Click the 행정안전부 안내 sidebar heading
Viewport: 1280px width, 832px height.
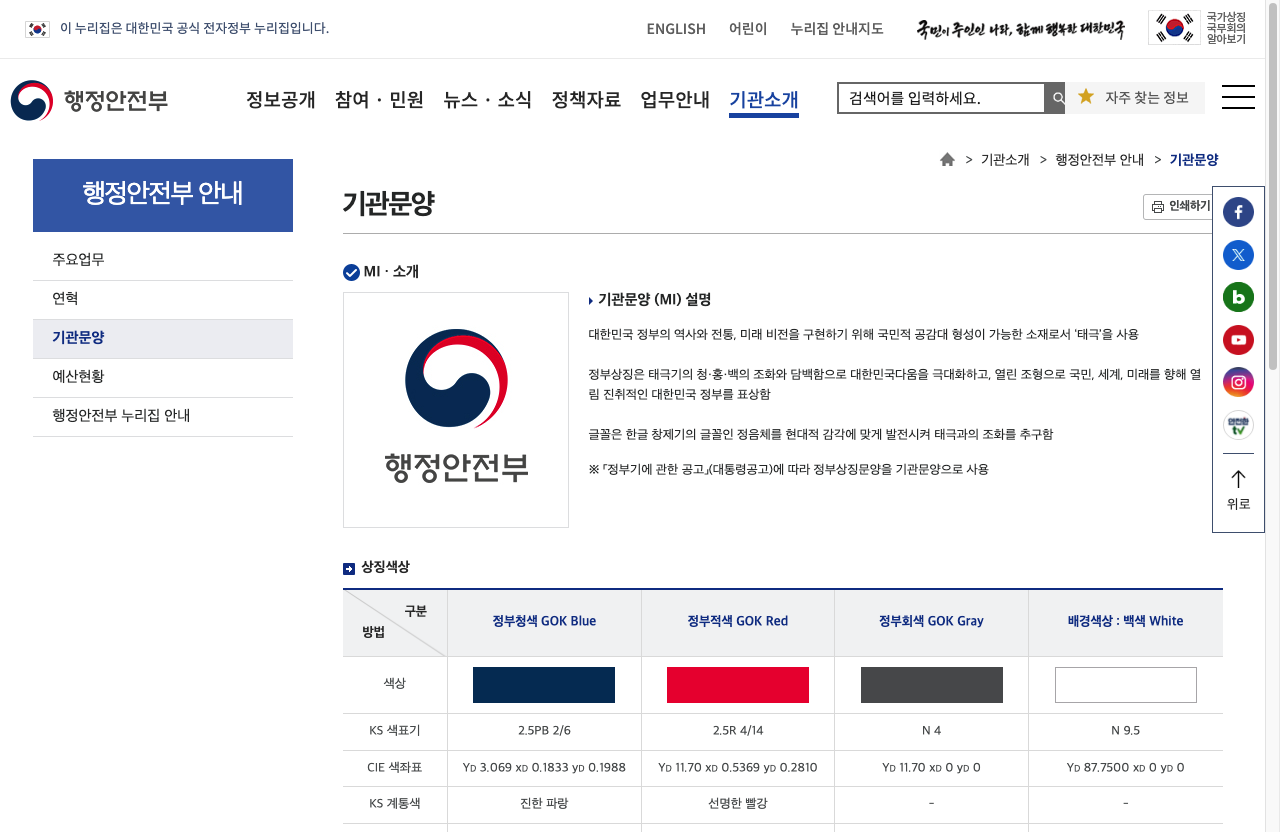coord(163,195)
